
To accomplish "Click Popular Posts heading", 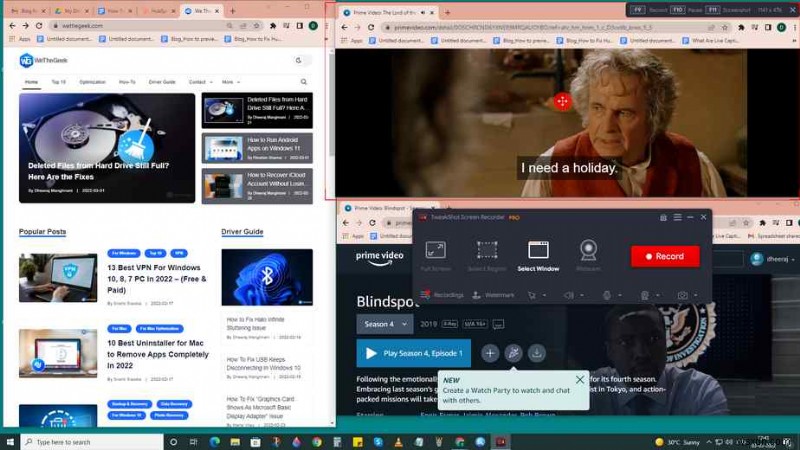I will tap(42, 232).
